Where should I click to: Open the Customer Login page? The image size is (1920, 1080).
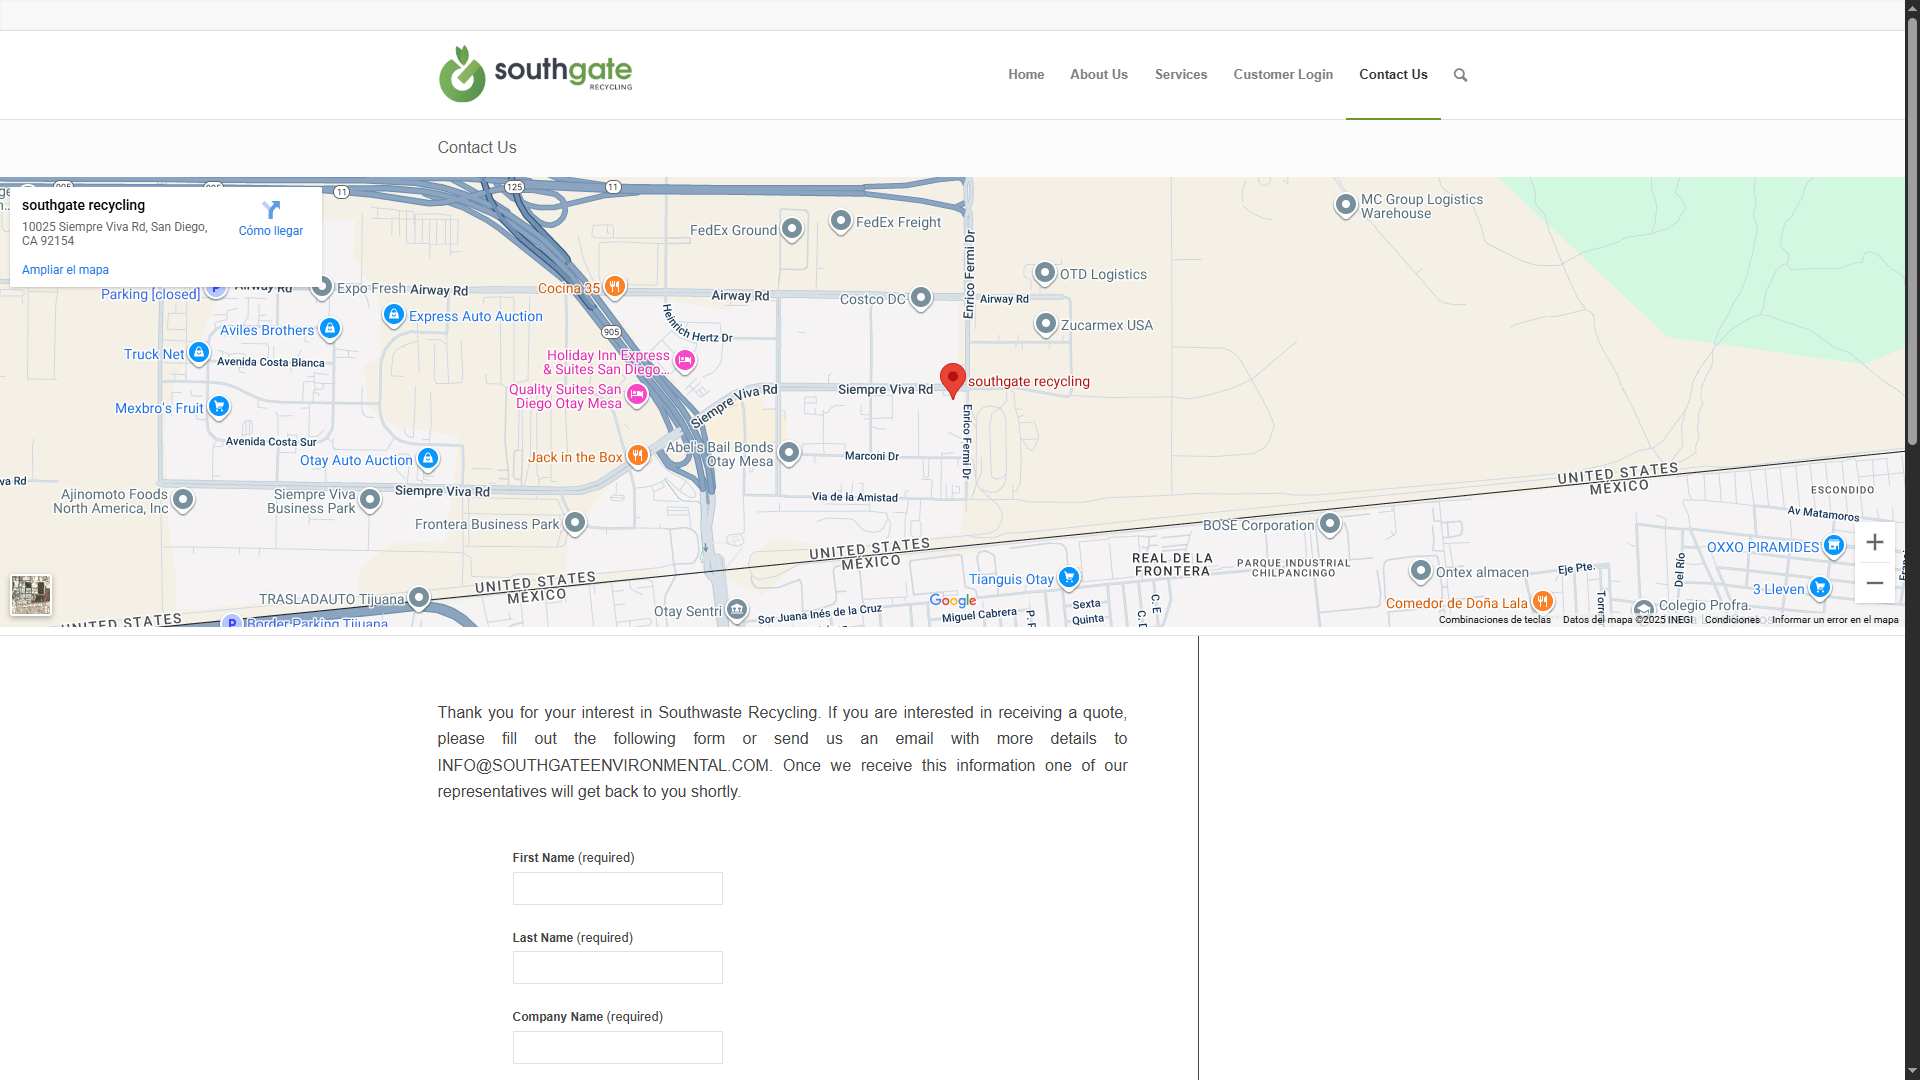click(1282, 75)
